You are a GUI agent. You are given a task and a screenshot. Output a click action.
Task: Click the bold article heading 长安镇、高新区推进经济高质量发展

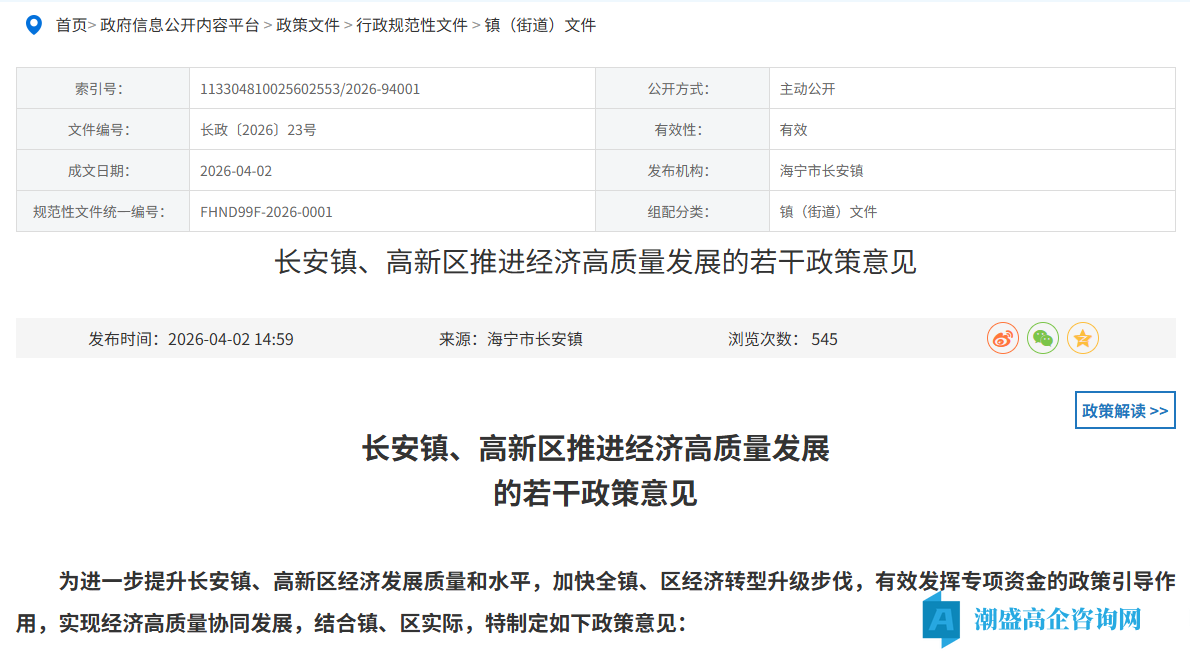[596, 448]
